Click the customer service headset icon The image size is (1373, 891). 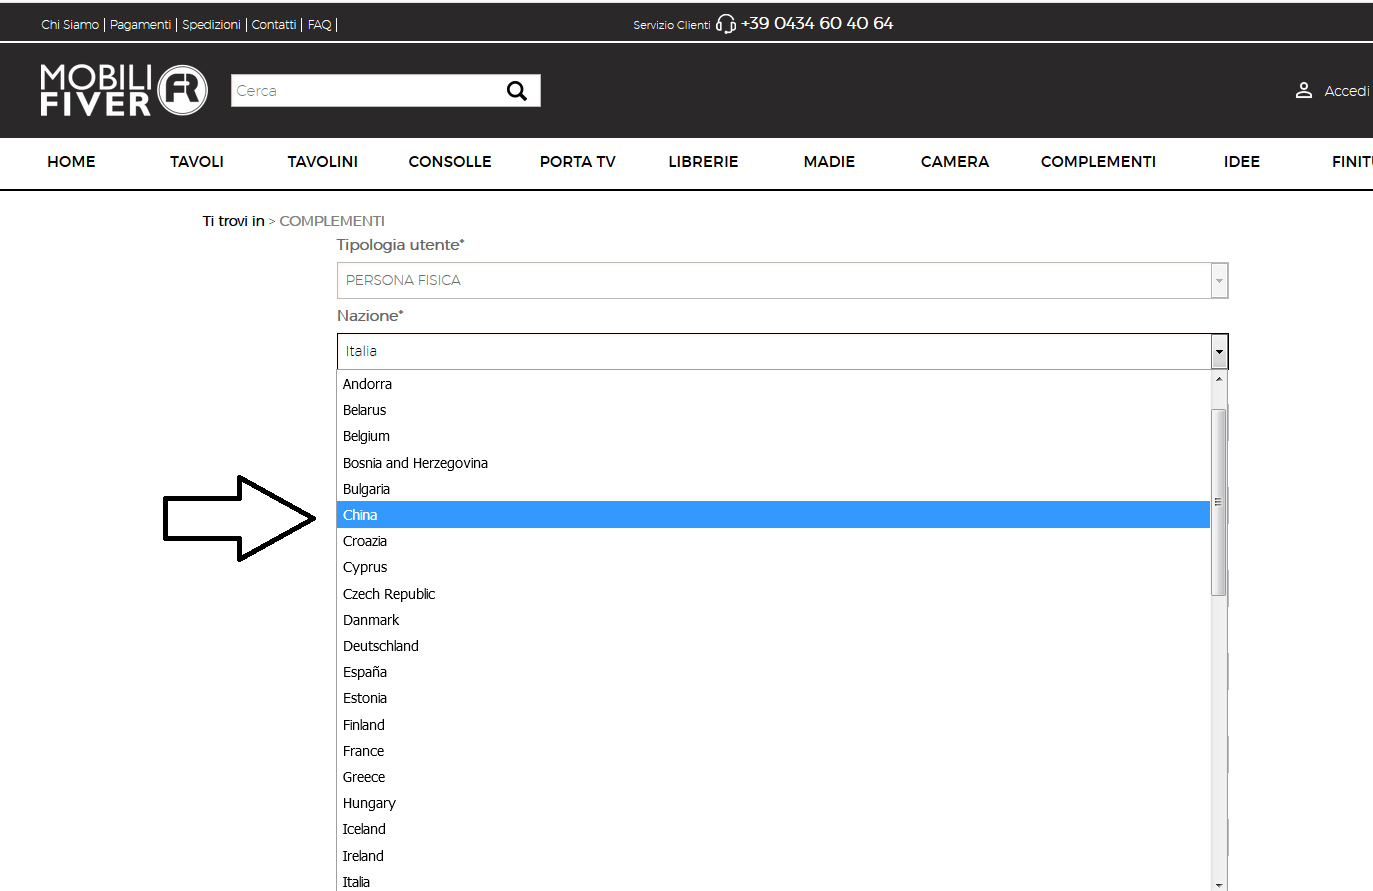[x=726, y=24]
